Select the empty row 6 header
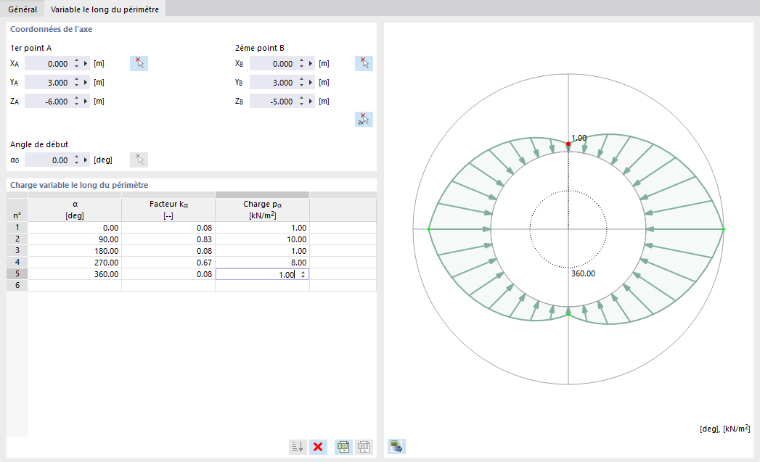The image size is (760, 462). [x=17, y=286]
